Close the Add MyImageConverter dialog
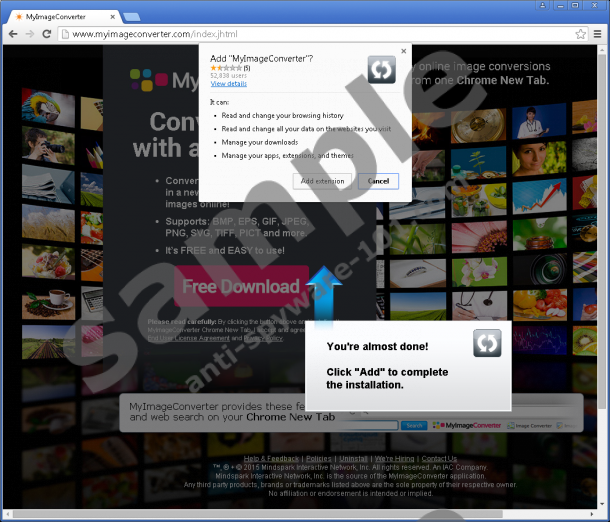610x522 pixels. (404, 50)
